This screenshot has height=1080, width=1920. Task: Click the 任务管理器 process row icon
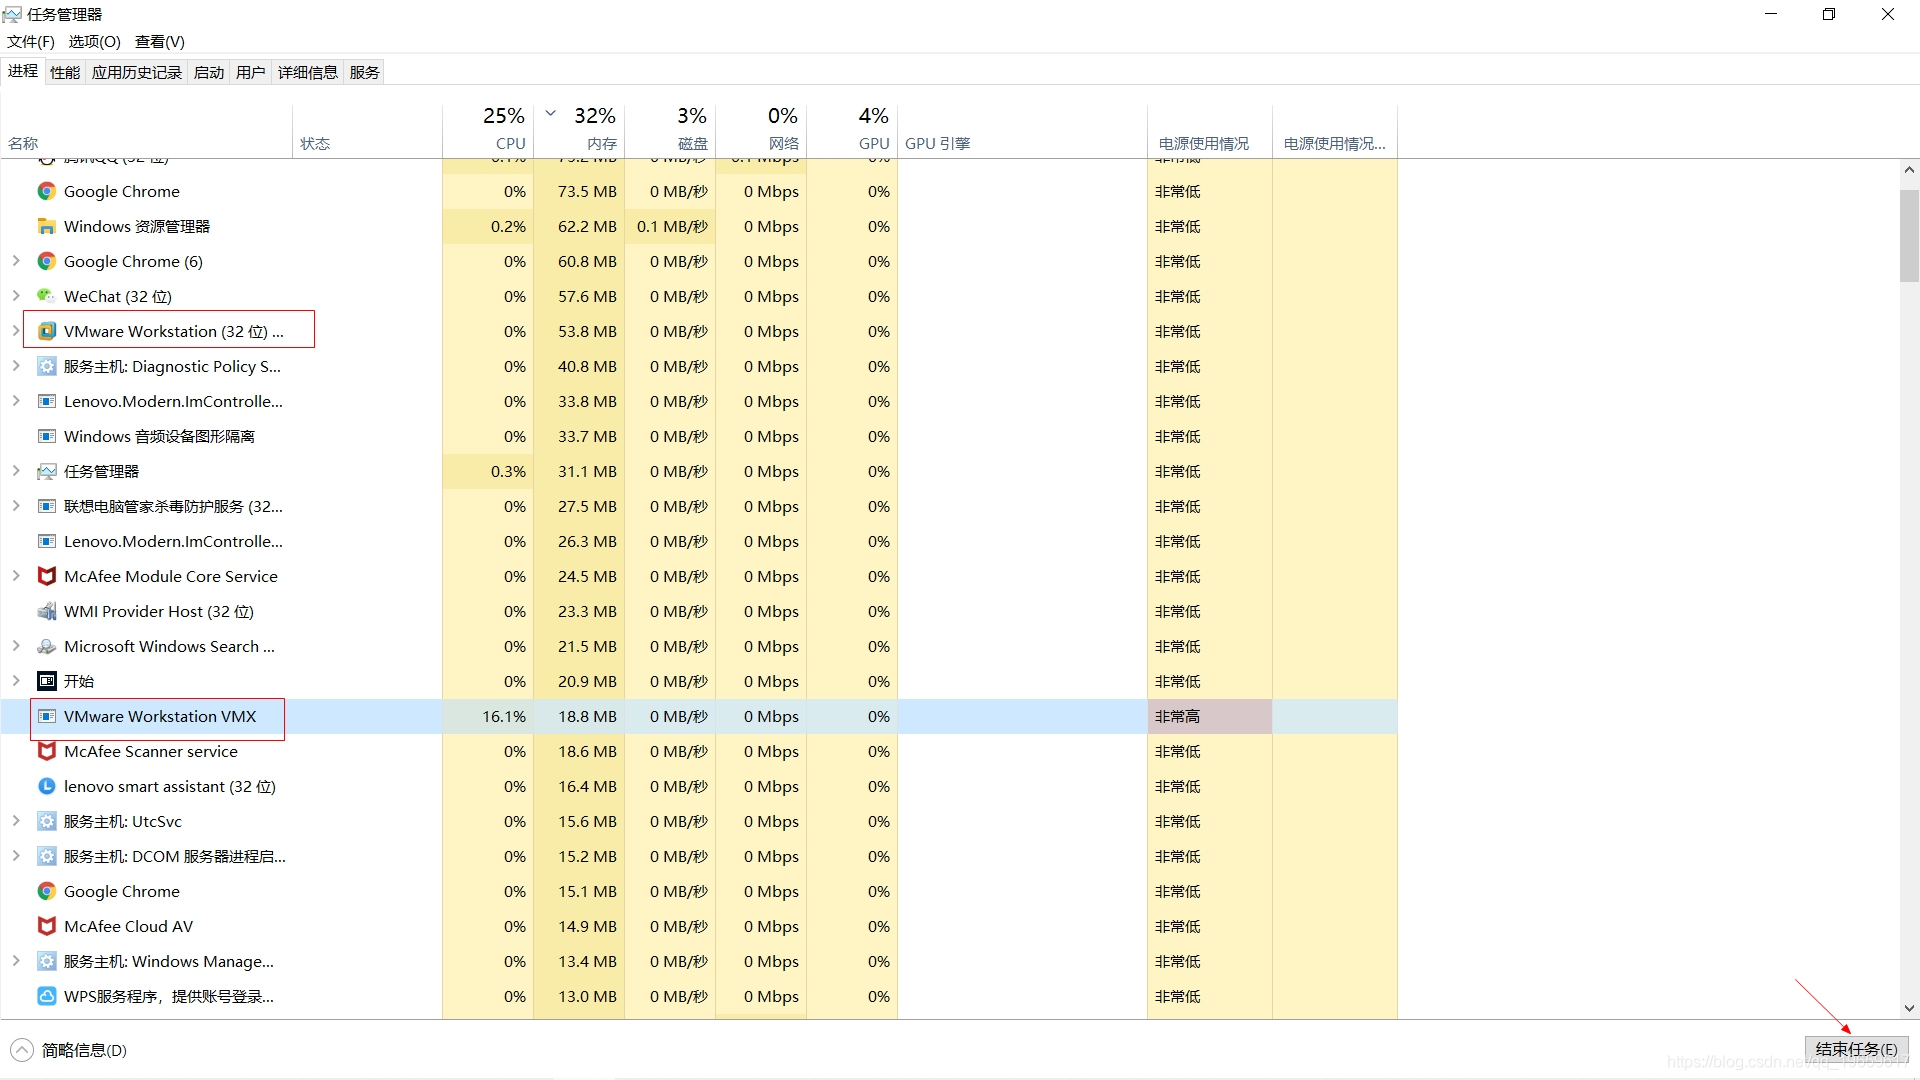(x=46, y=471)
